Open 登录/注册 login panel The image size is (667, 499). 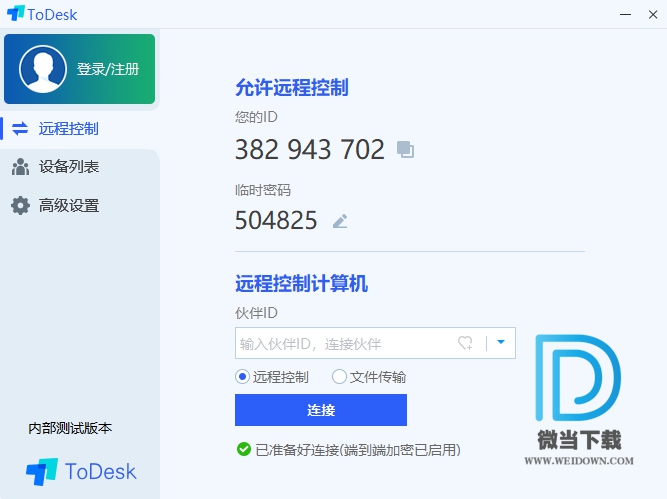[x=80, y=69]
